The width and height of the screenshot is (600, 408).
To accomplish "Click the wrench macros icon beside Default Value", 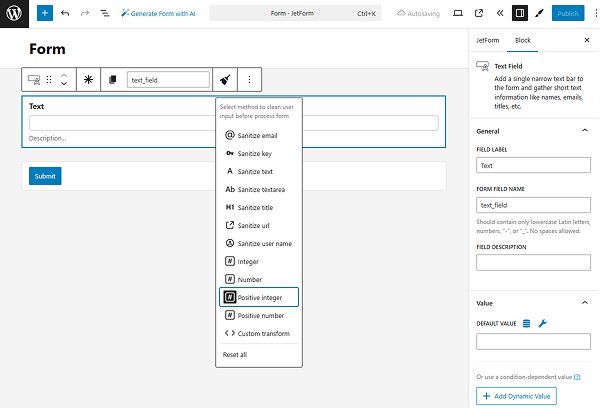I will click(x=542, y=323).
